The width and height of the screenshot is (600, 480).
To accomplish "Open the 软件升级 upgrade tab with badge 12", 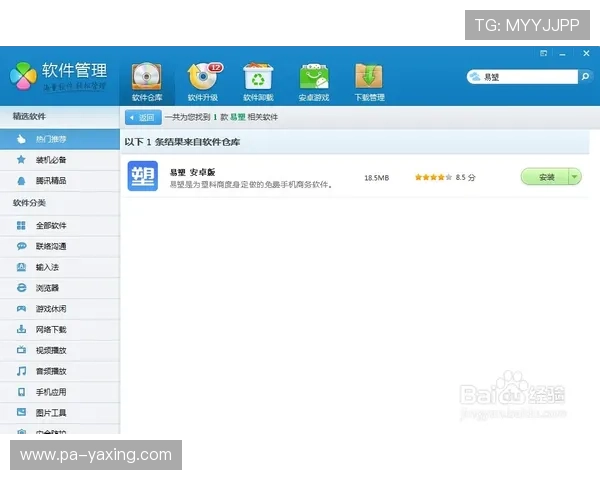I will 203,82.
